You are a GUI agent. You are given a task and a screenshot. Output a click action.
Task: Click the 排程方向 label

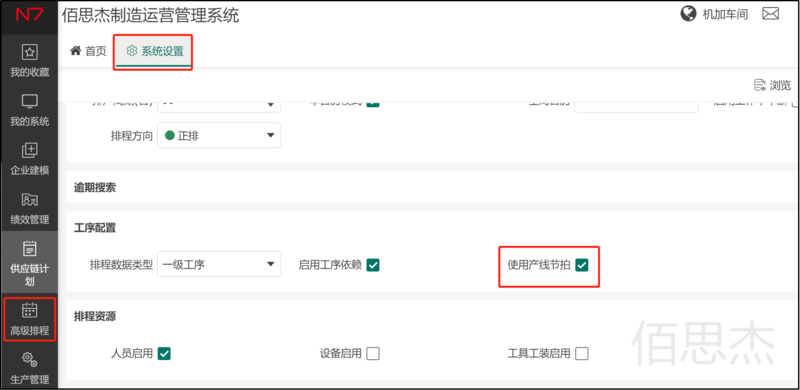pos(132,136)
